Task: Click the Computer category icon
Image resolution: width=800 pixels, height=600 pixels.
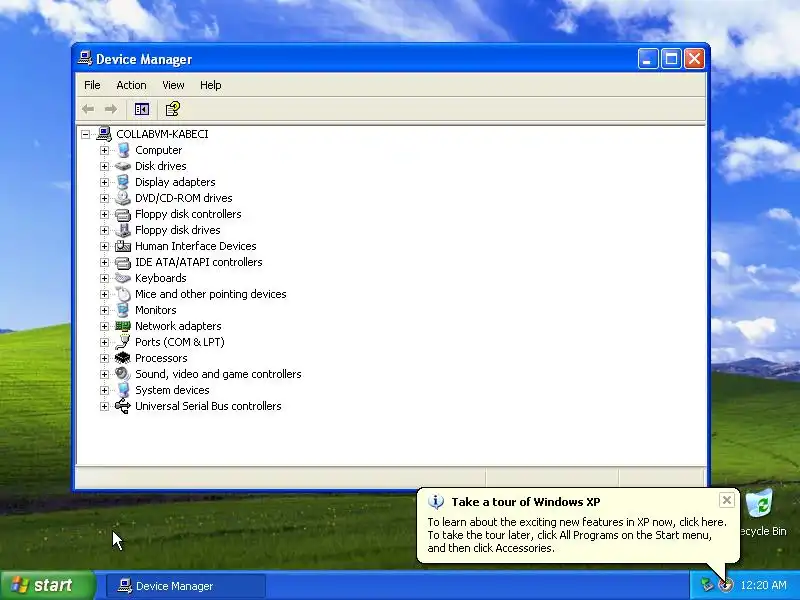Action: [x=123, y=150]
